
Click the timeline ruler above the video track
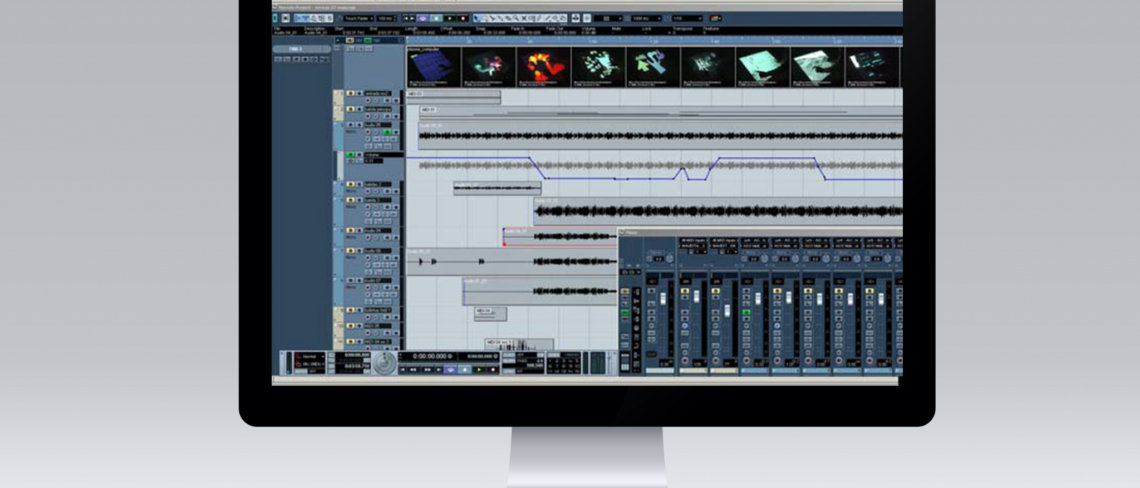click(x=654, y=41)
